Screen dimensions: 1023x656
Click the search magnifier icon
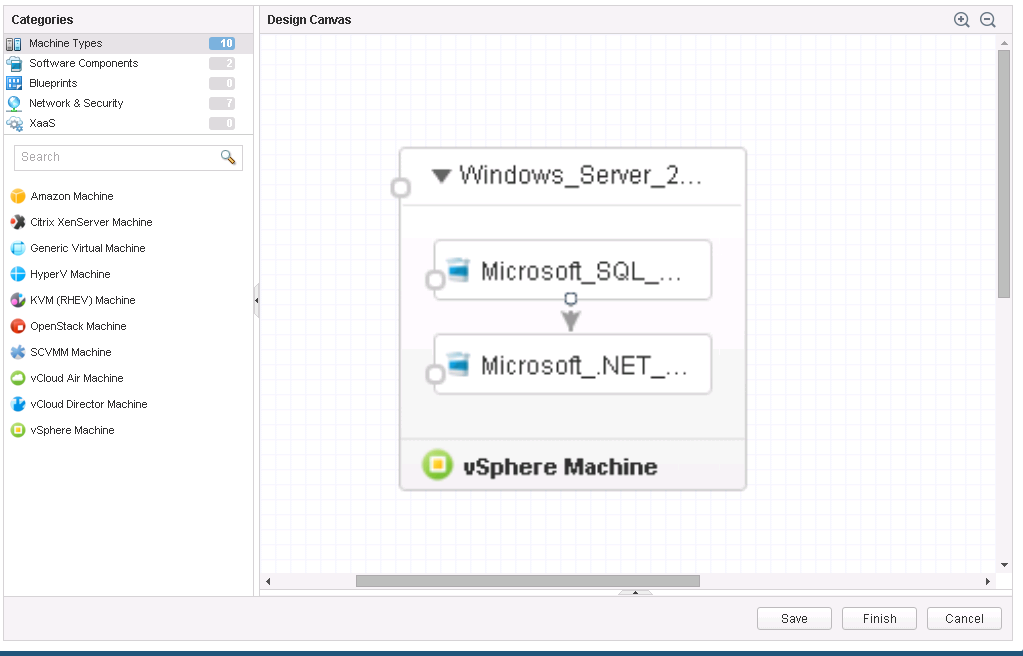[228, 157]
